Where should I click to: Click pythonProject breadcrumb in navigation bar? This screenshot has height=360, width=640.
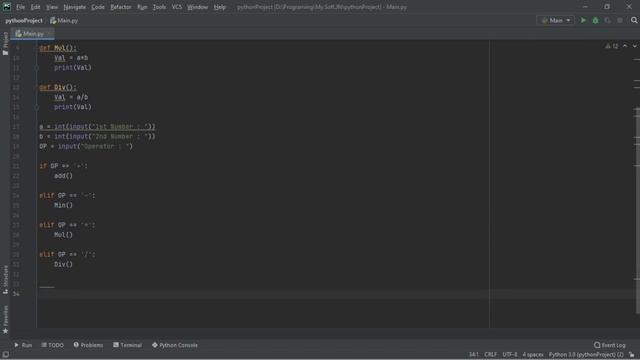point(24,20)
